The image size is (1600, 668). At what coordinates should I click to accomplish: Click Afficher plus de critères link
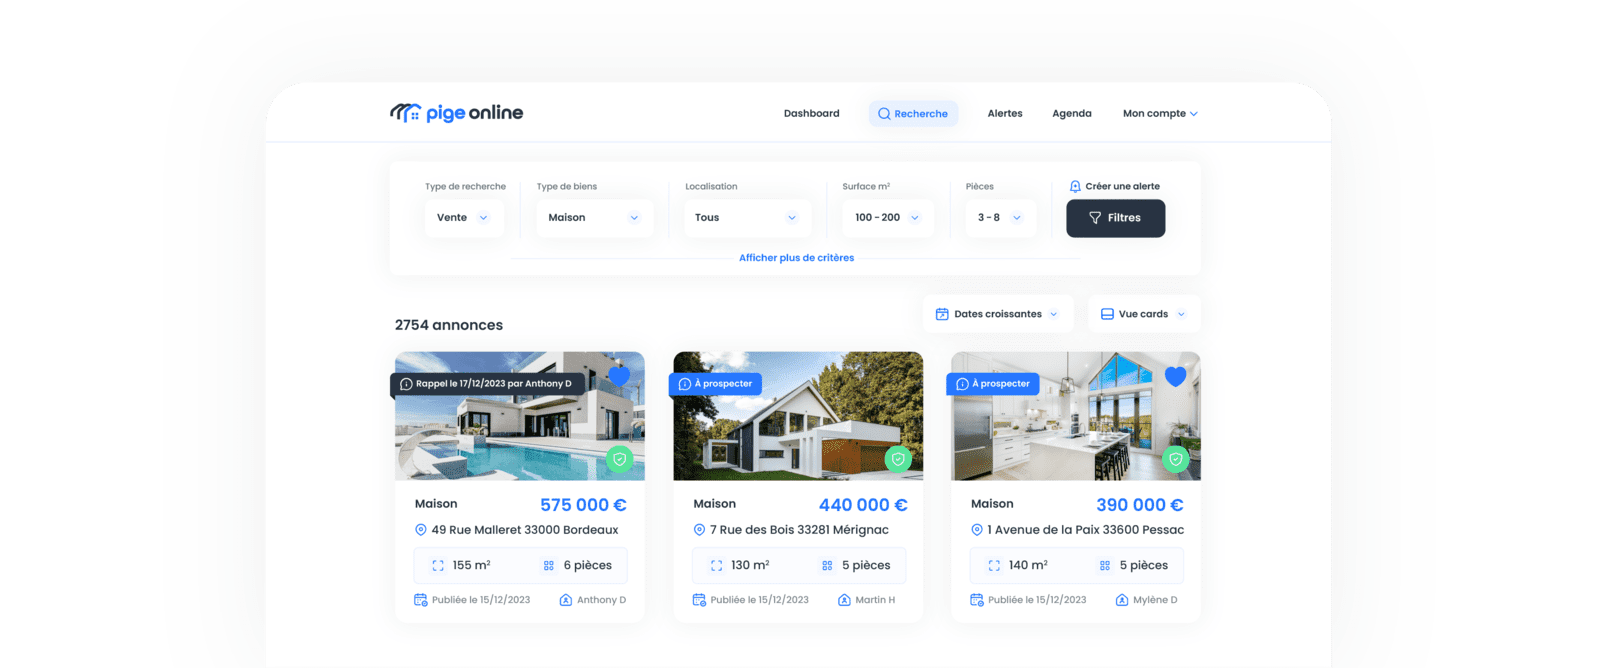click(796, 258)
